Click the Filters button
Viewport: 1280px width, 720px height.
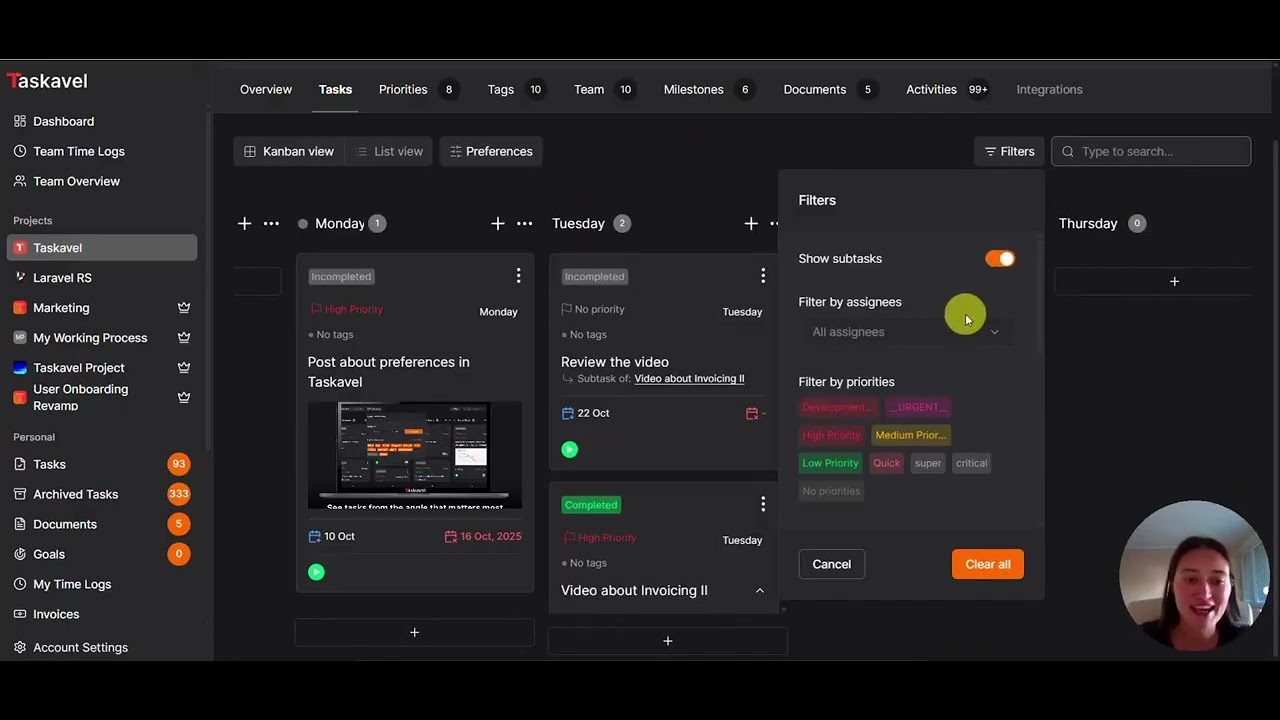1009,151
